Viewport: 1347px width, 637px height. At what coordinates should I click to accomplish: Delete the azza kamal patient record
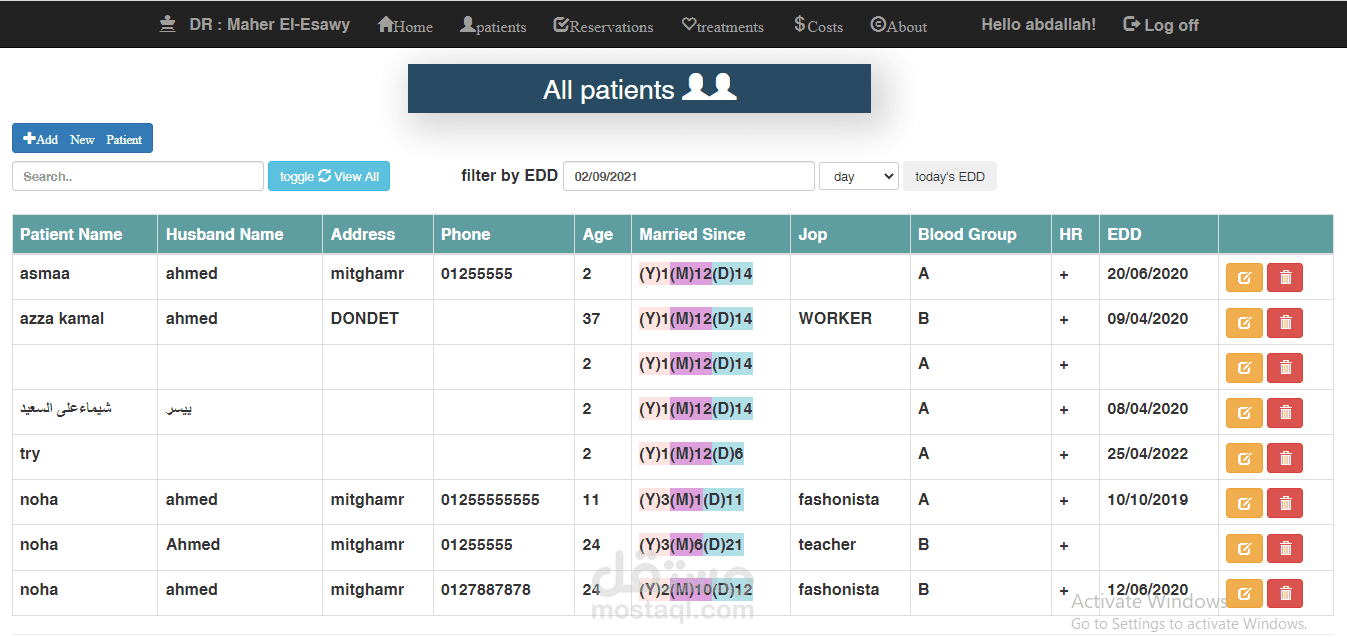pyautogui.click(x=1285, y=323)
